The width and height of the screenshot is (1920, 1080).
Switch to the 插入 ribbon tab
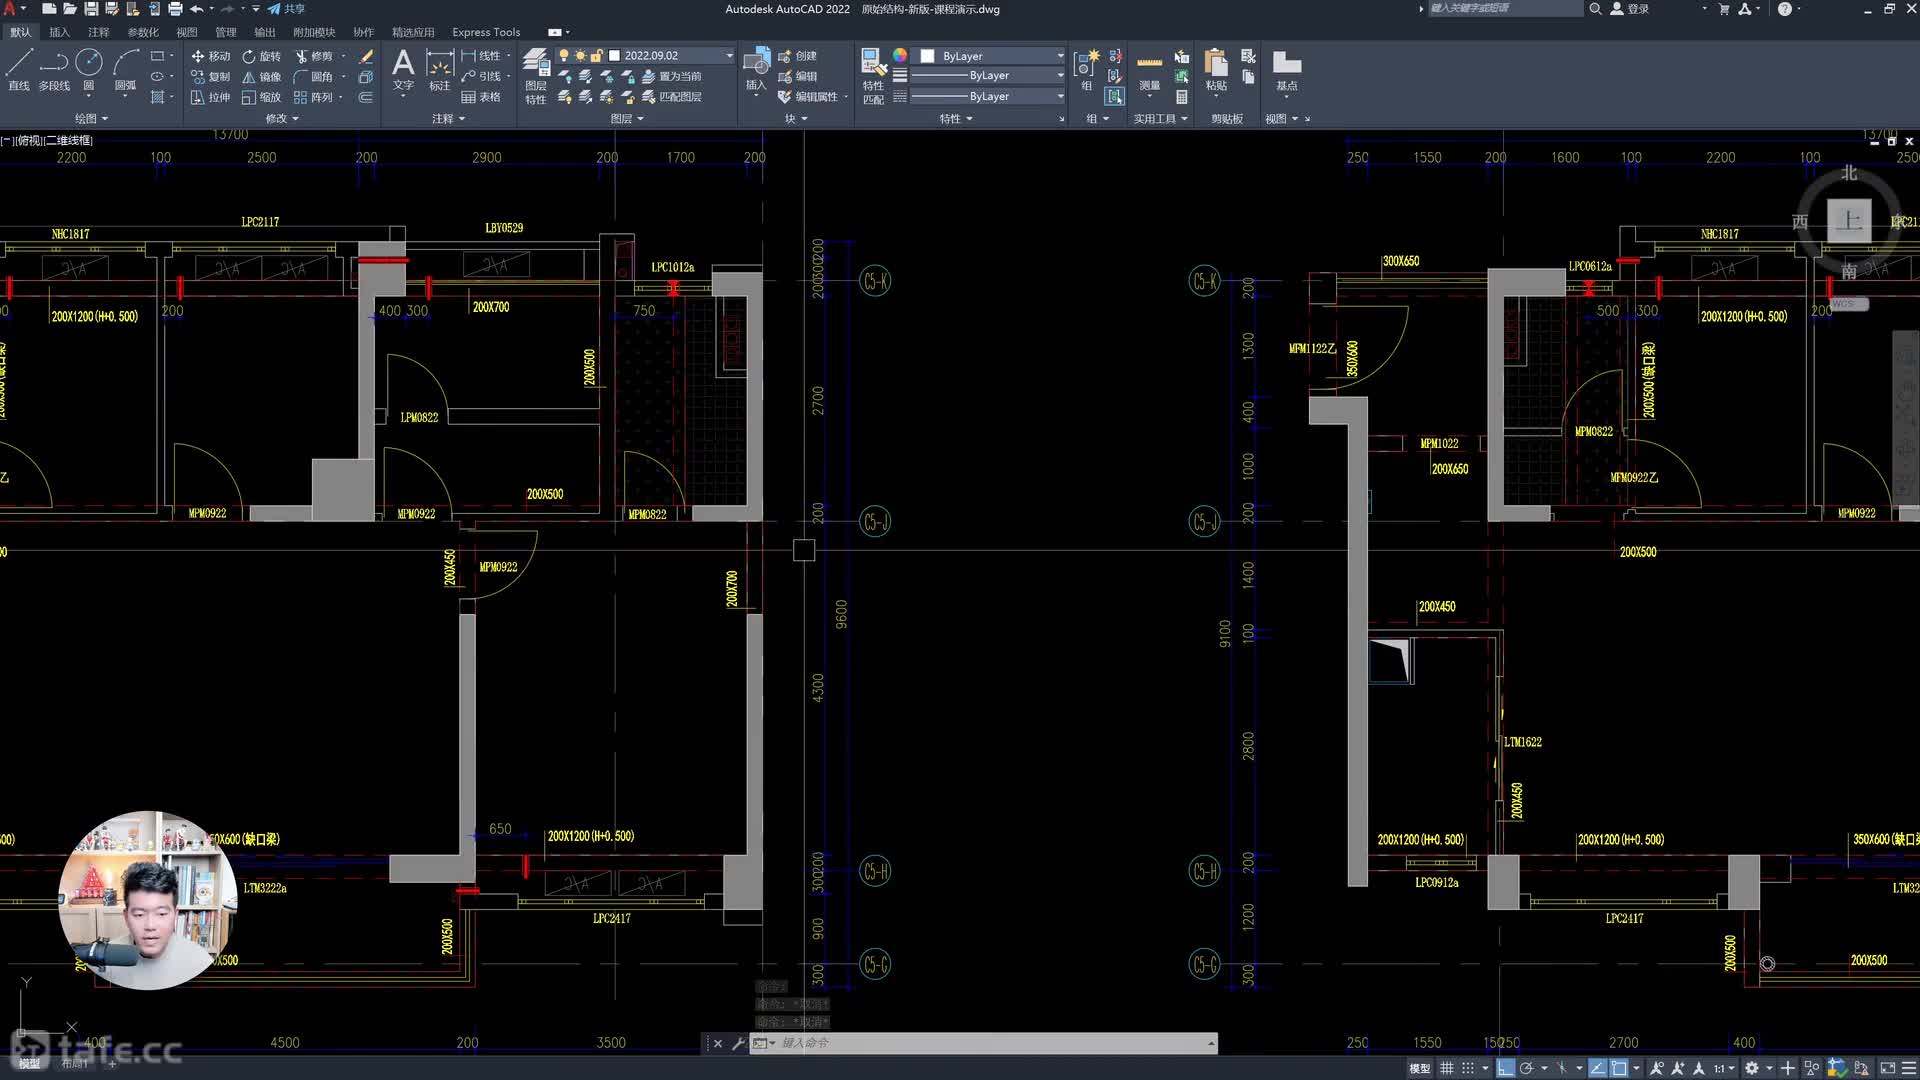pos(59,31)
